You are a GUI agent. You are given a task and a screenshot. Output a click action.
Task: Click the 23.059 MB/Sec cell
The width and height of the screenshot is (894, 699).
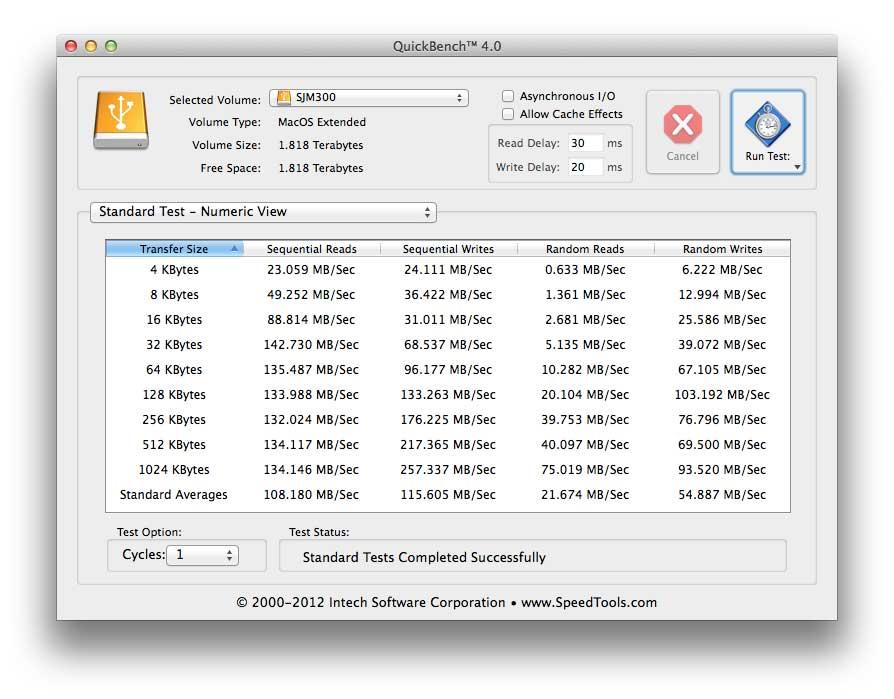pos(311,270)
